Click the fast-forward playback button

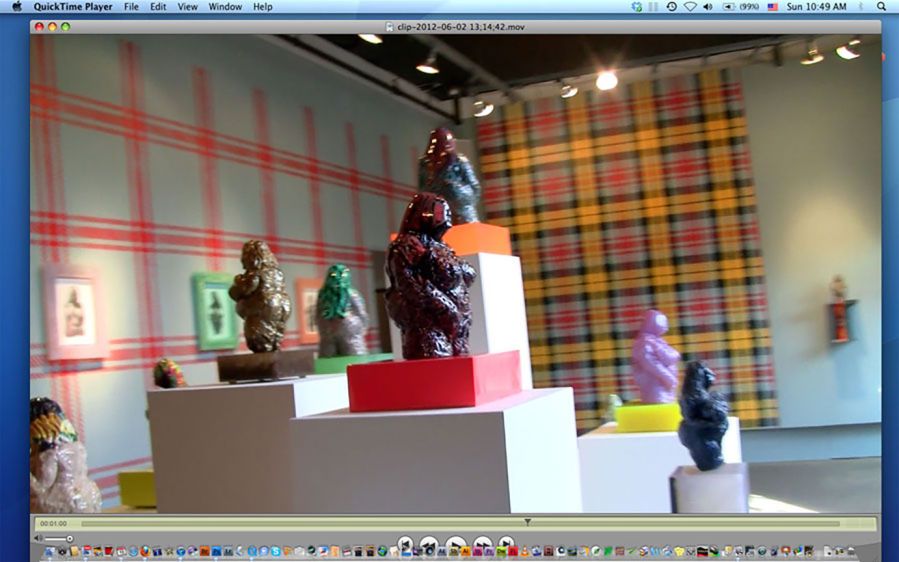coord(483,545)
